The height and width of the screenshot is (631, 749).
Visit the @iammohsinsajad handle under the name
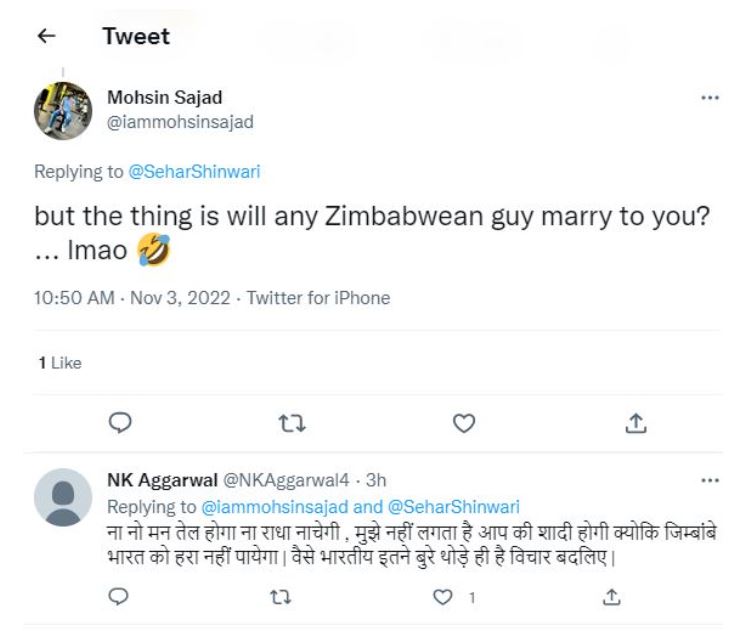180,122
